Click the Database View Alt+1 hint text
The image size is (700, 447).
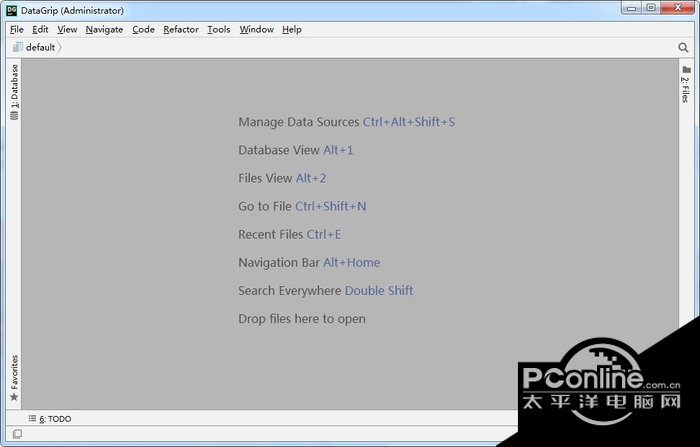(296, 150)
